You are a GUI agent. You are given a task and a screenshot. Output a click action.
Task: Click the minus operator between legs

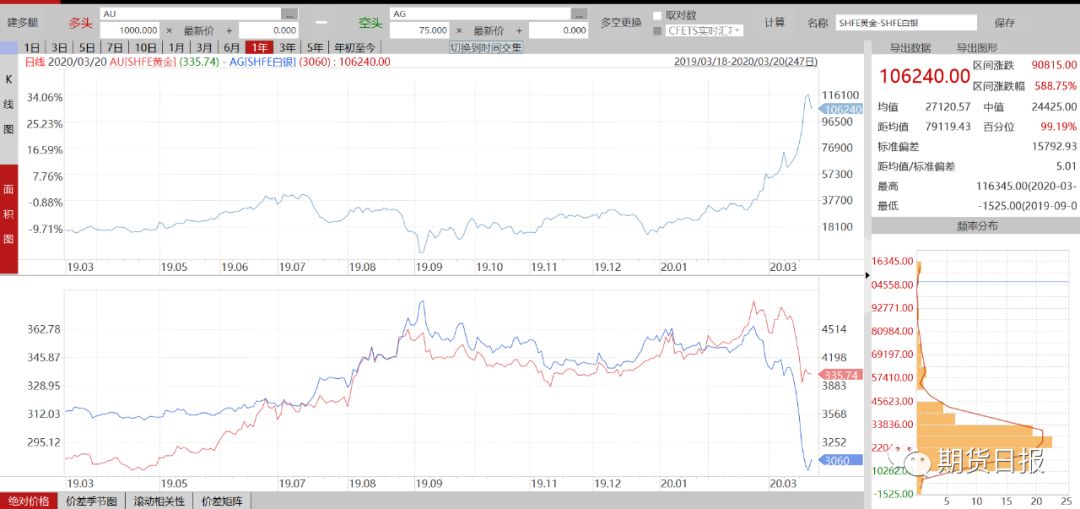(x=321, y=22)
